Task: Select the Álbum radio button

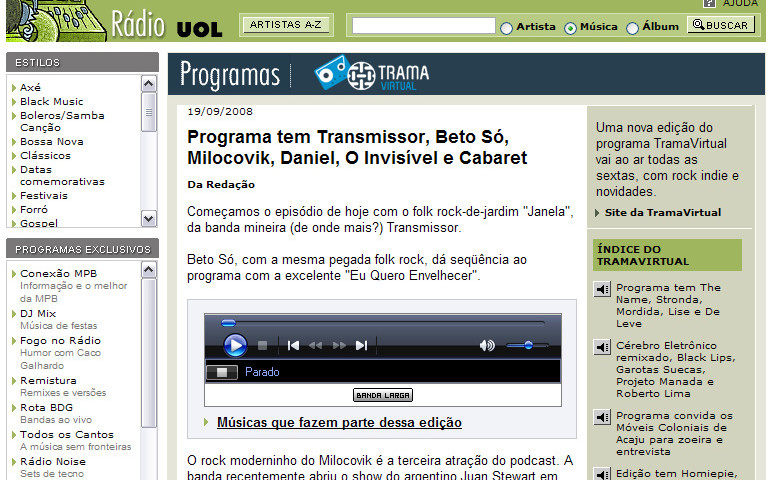Action: tap(632, 29)
